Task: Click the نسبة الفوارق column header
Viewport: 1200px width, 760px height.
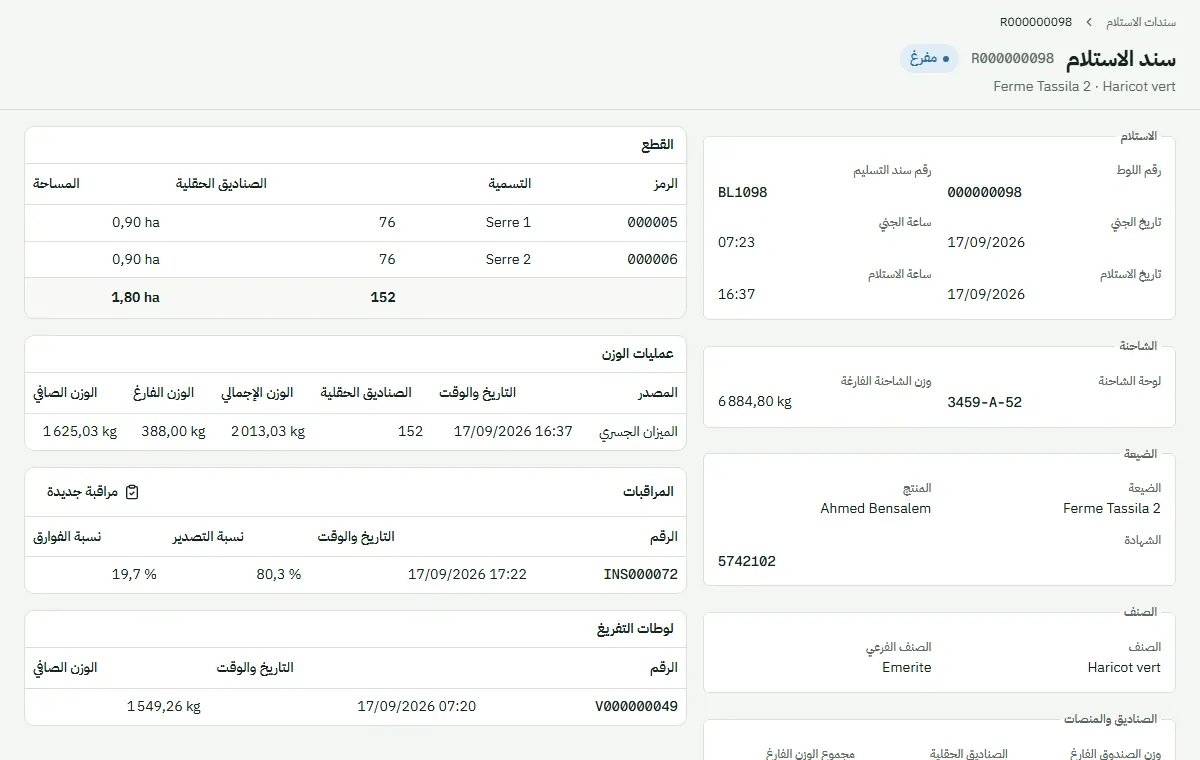Action: (x=67, y=537)
